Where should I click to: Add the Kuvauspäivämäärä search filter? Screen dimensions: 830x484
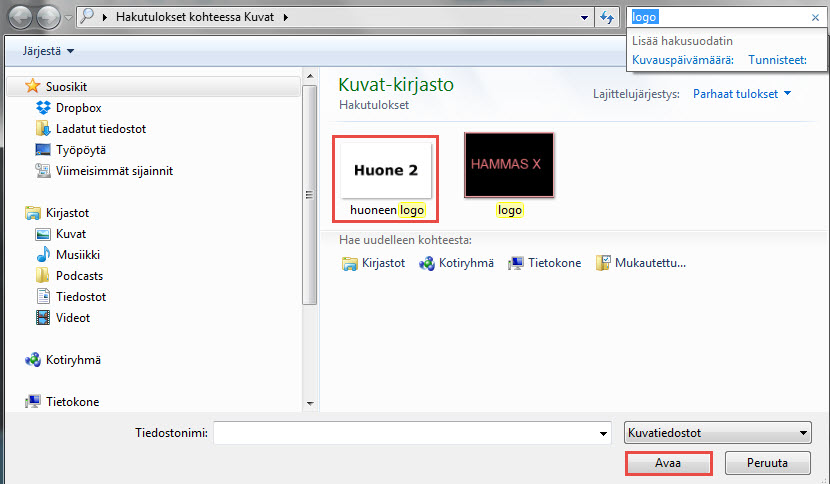pos(683,60)
